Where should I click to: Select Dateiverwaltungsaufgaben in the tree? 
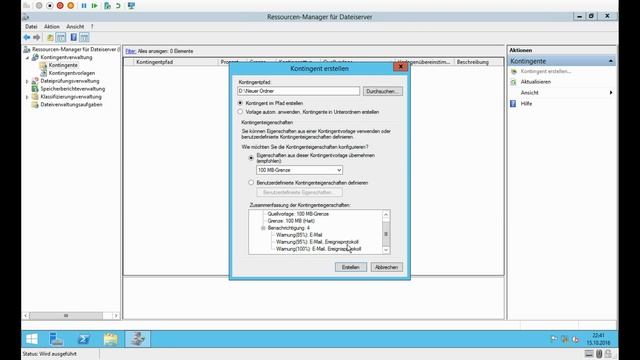71,105
